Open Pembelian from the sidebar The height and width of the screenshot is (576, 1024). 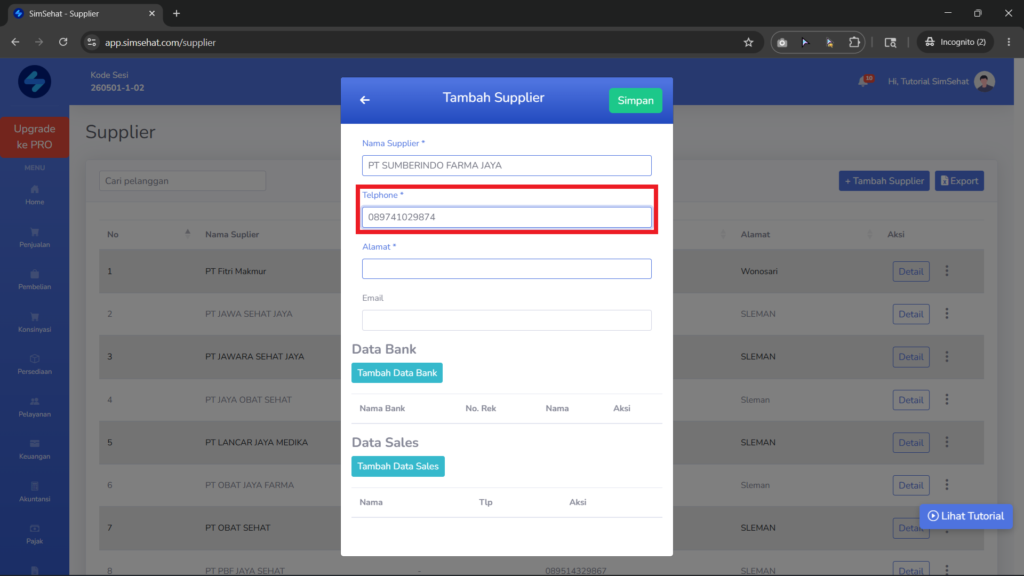click(x=35, y=280)
